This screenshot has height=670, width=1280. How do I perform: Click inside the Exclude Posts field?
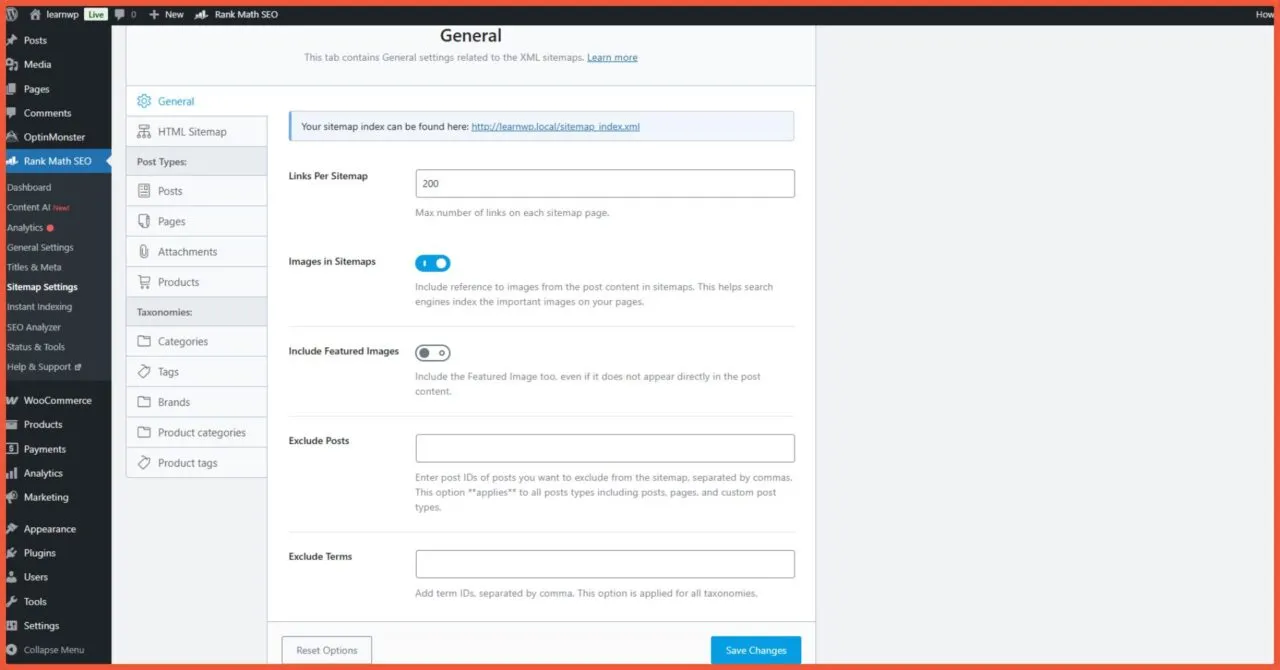604,447
